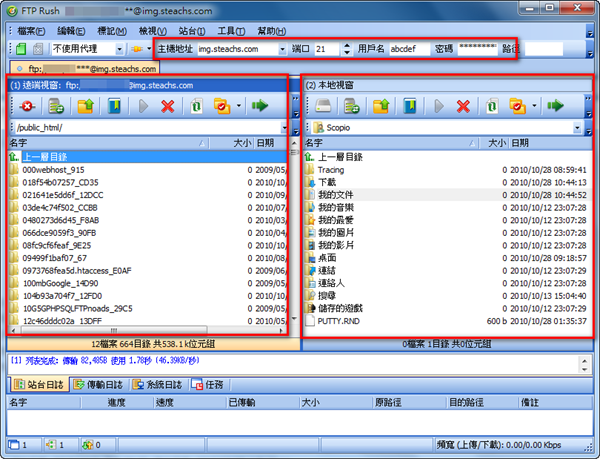Open the 工具(T) menu
Image resolution: width=600 pixels, height=459 pixels.
tap(232, 31)
